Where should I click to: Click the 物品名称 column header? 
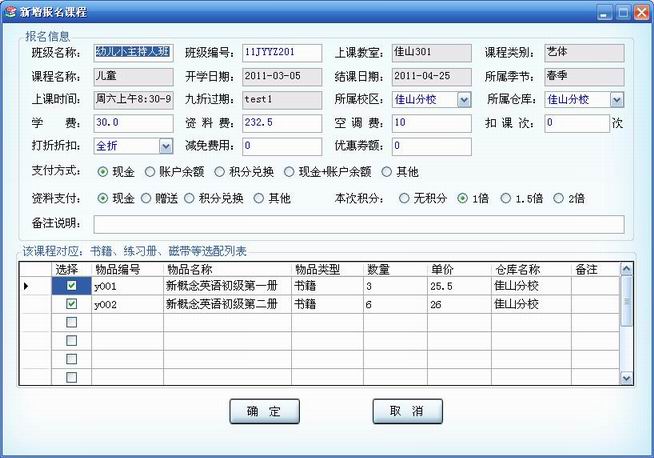(227, 269)
